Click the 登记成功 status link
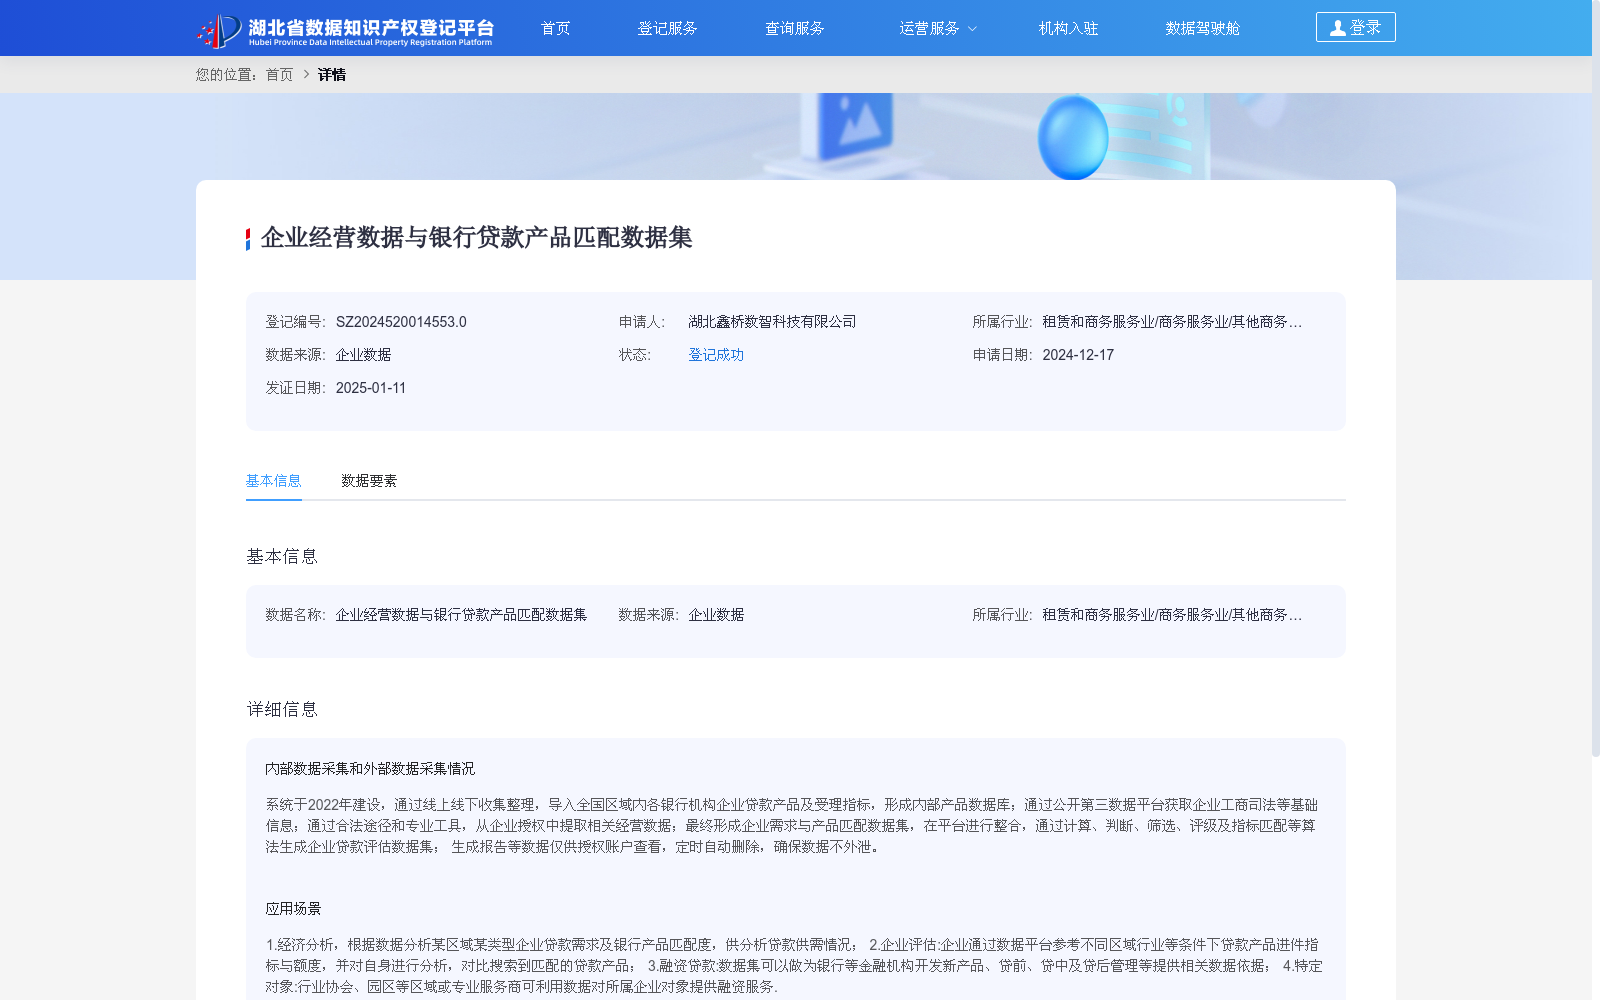 716,355
